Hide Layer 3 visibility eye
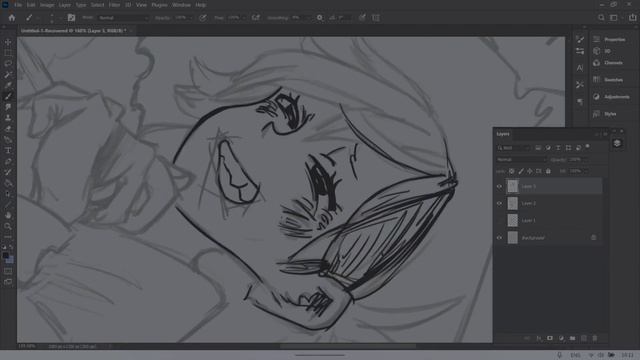640x360 pixels. click(x=499, y=186)
